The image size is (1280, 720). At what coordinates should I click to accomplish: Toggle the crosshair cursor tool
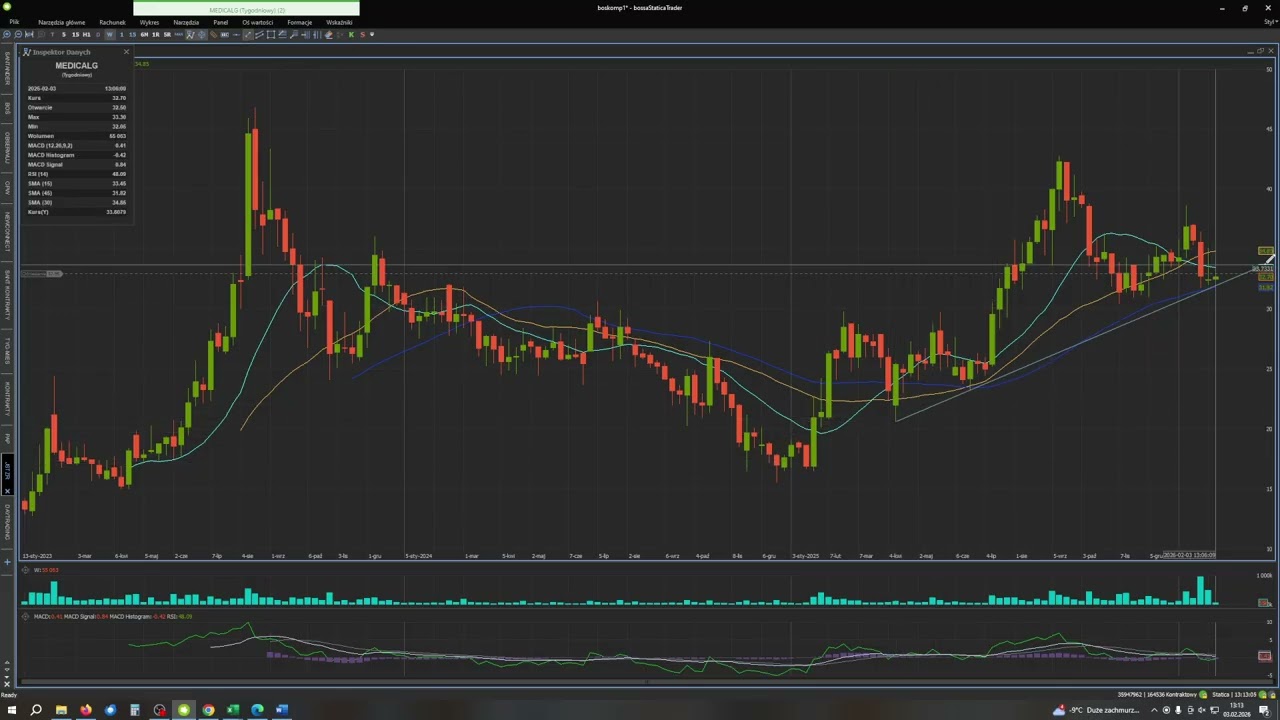[x=201, y=34]
